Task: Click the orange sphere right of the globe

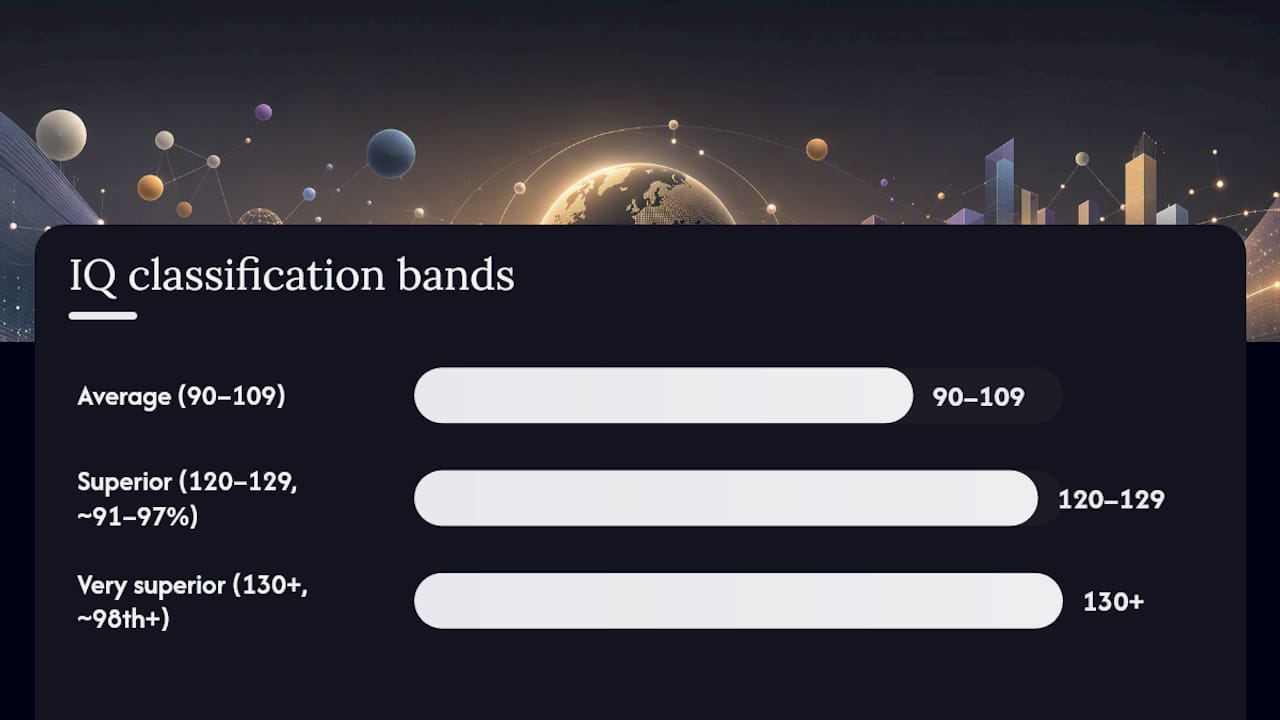Action: pyautogui.click(x=817, y=149)
